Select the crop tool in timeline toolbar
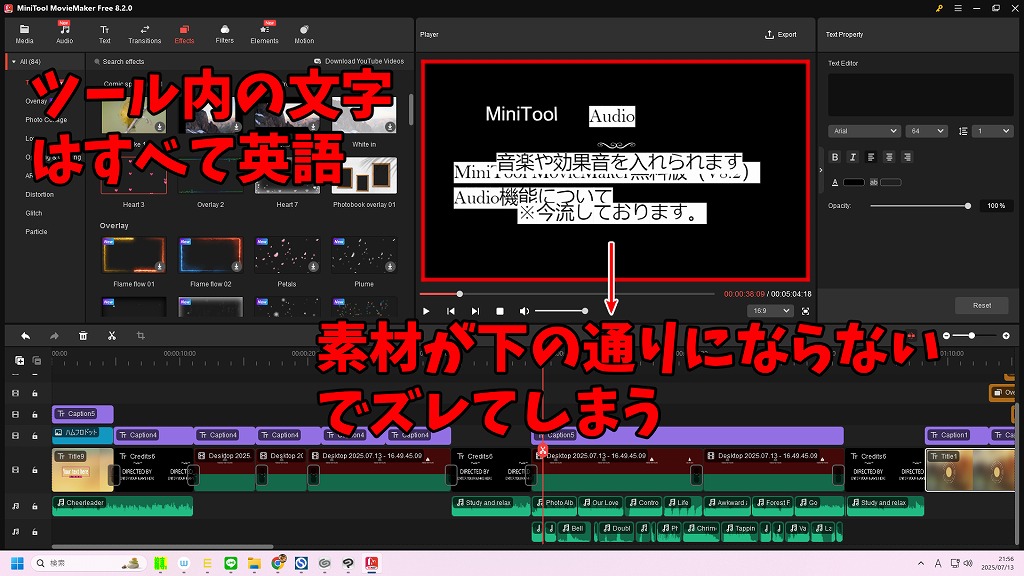Image resolution: width=1024 pixels, height=576 pixels. click(x=140, y=336)
